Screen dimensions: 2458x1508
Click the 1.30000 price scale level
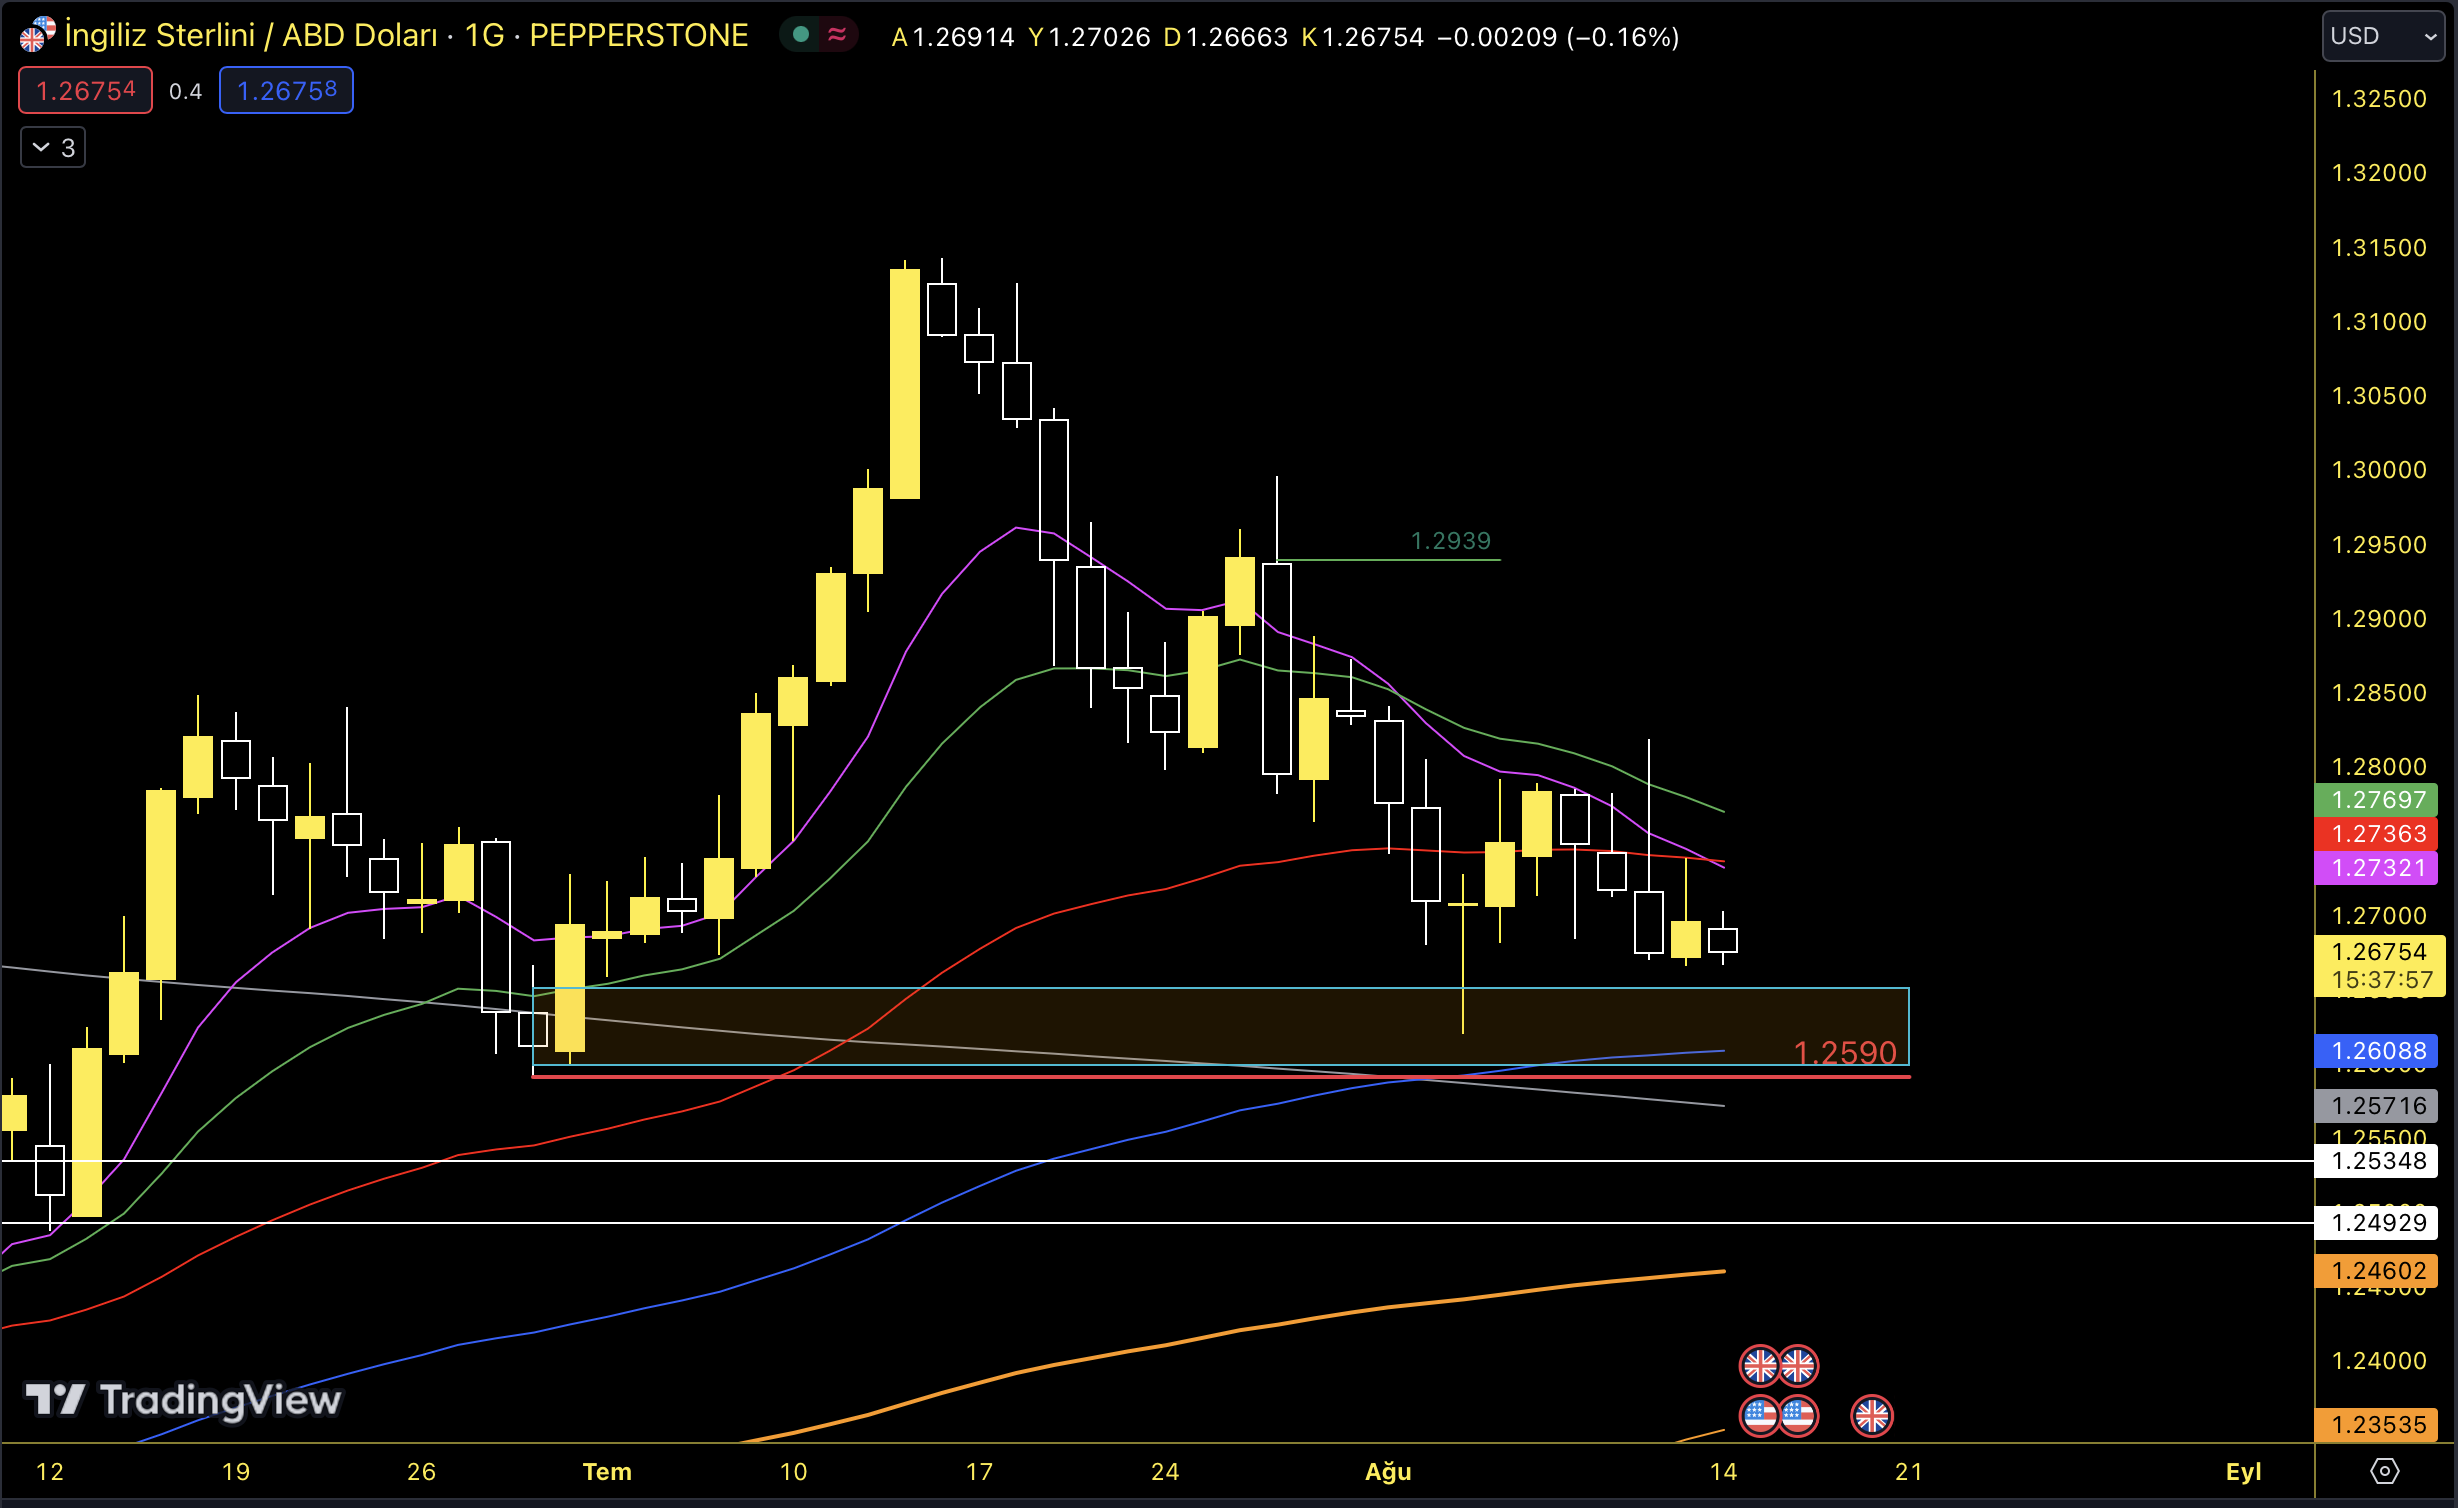(x=2379, y=470)
